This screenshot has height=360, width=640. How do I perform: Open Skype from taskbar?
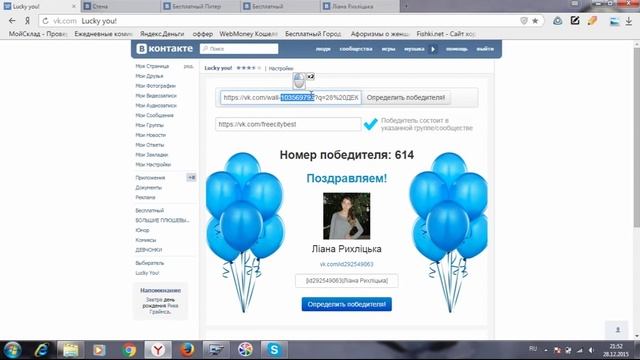point(274,350)
